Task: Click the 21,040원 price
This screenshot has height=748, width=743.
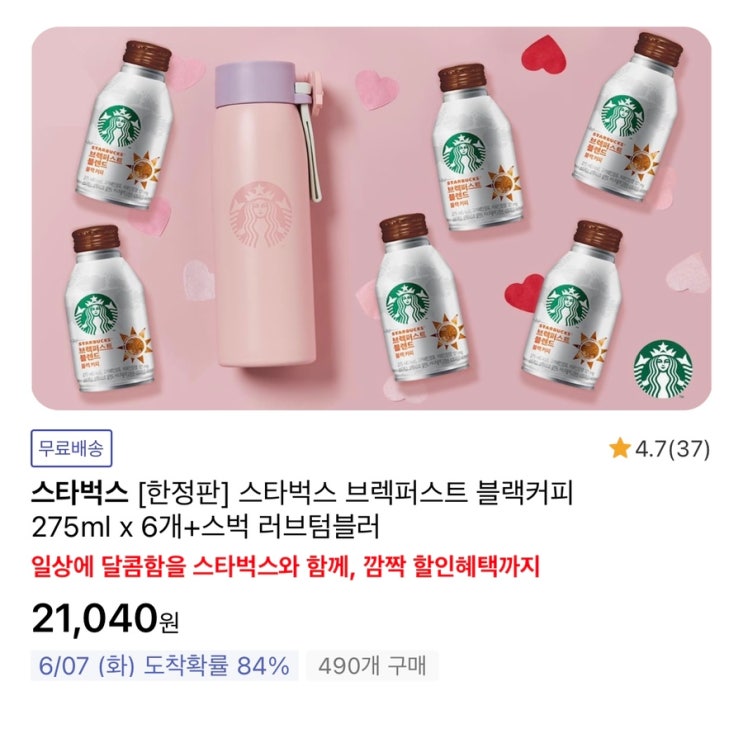Action: pos(105,619)
